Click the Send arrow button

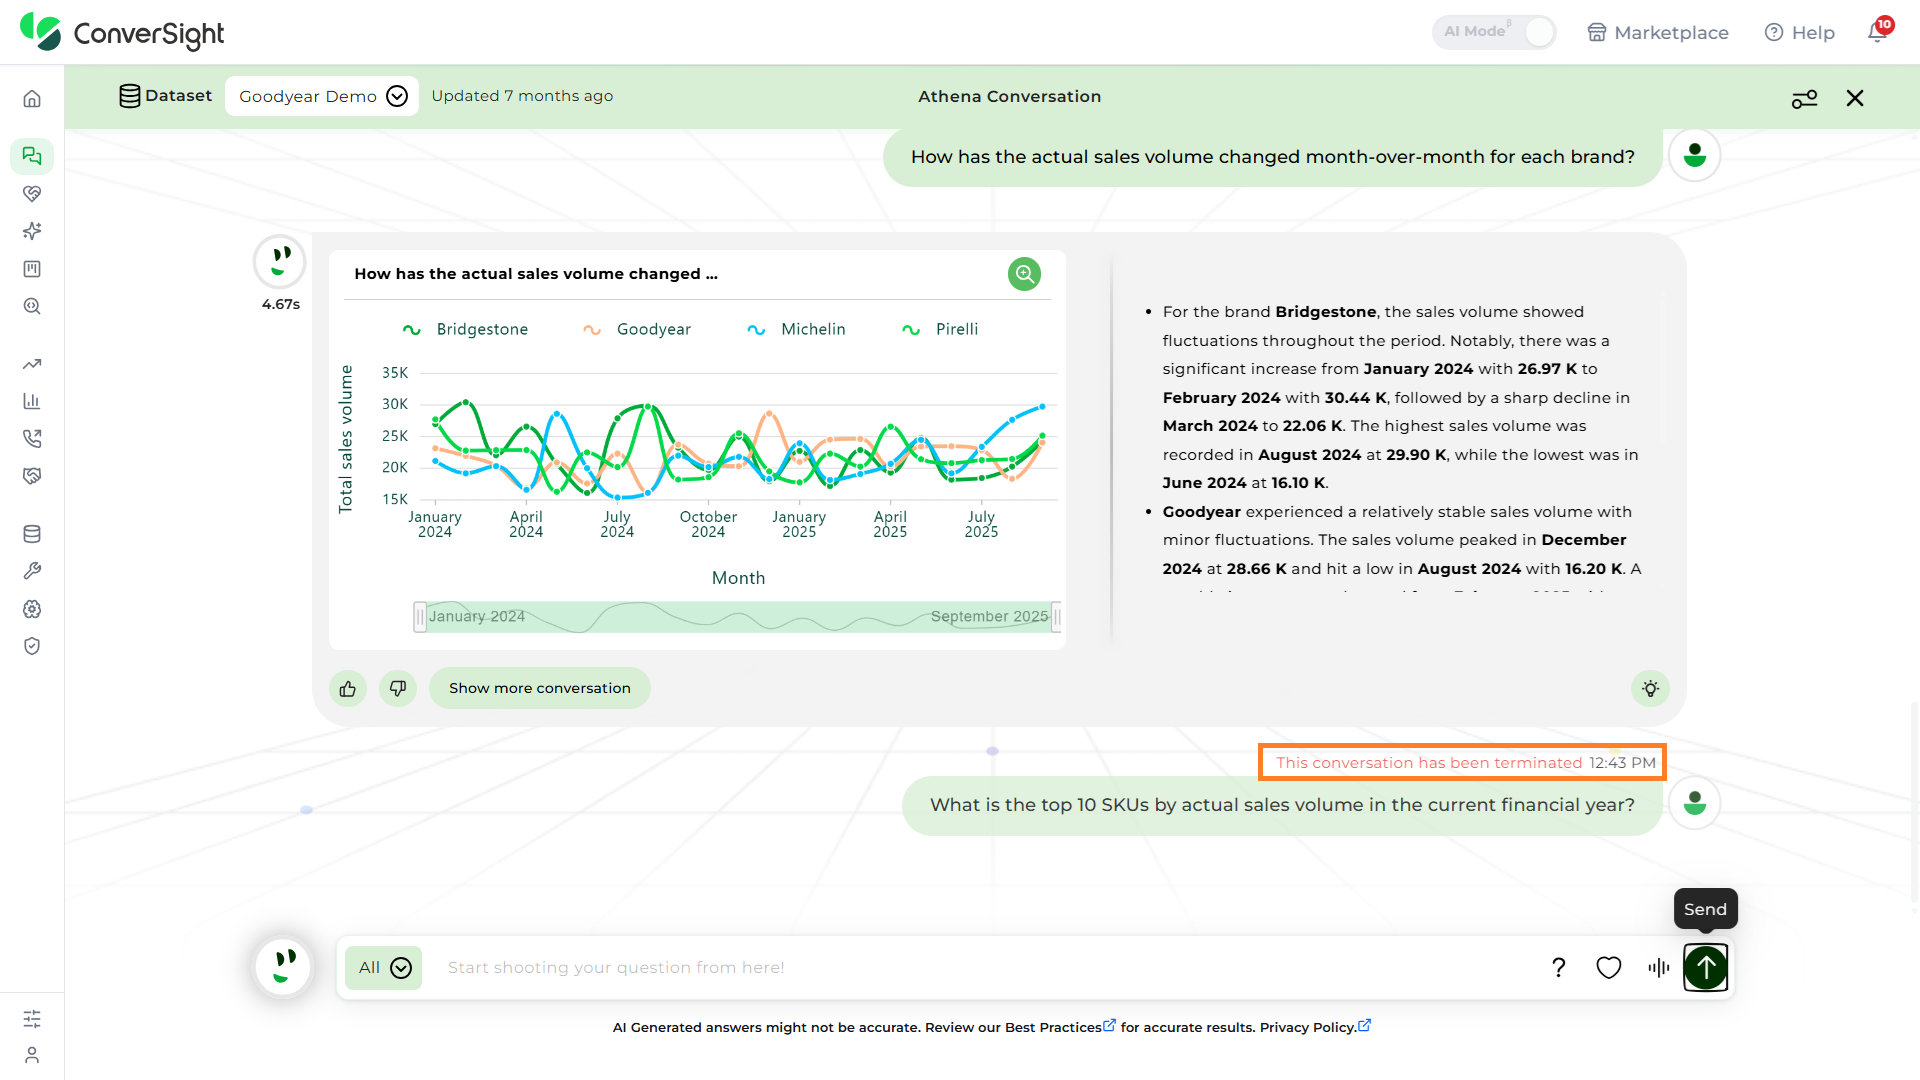[x=1705, y=967]
